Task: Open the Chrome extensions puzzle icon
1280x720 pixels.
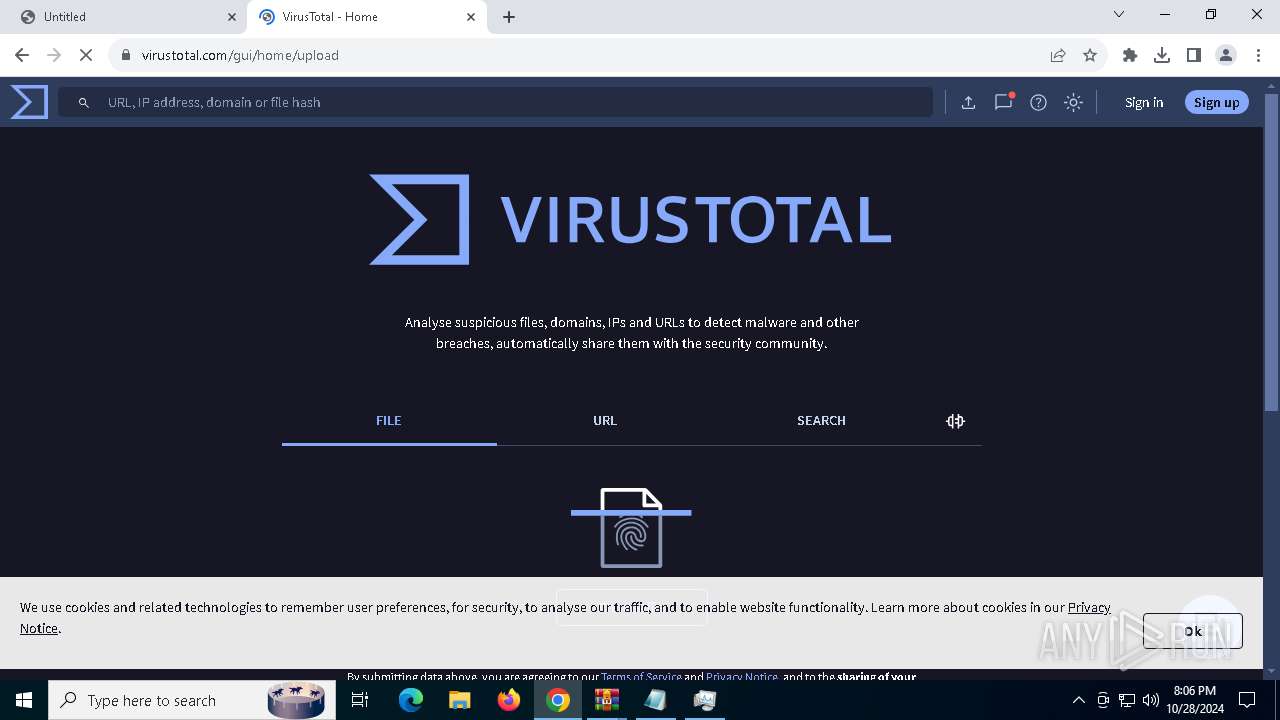Action: pyautogui.click(x=1130, y=55)
